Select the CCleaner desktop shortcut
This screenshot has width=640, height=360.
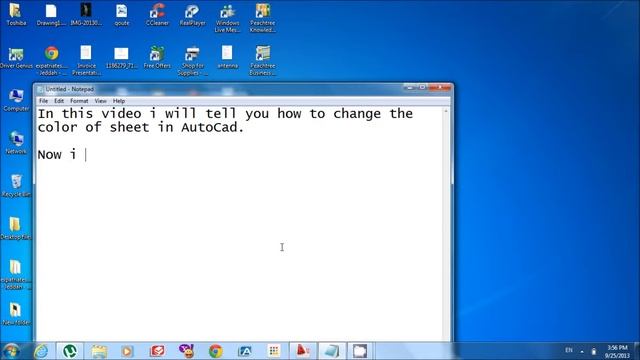pyautogui.click(x=157, y=15)
